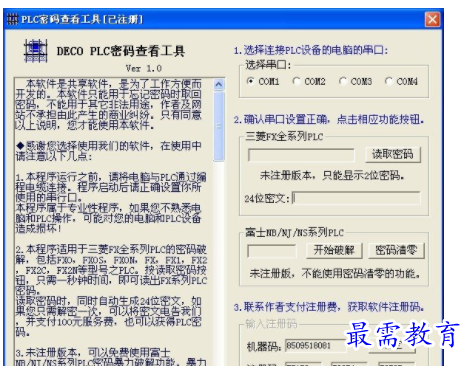Click the 密码清零 button
The image size is (468, 366).
point(396,250)
